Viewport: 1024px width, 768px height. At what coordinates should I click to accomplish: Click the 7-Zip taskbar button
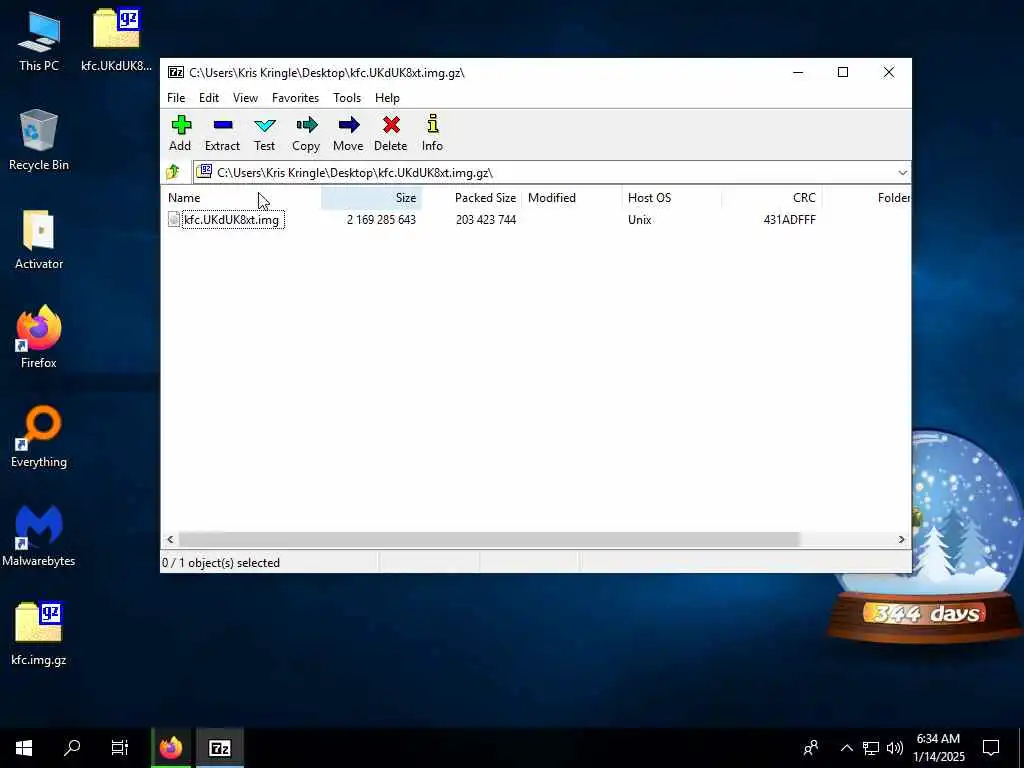(x=219, y=748)
